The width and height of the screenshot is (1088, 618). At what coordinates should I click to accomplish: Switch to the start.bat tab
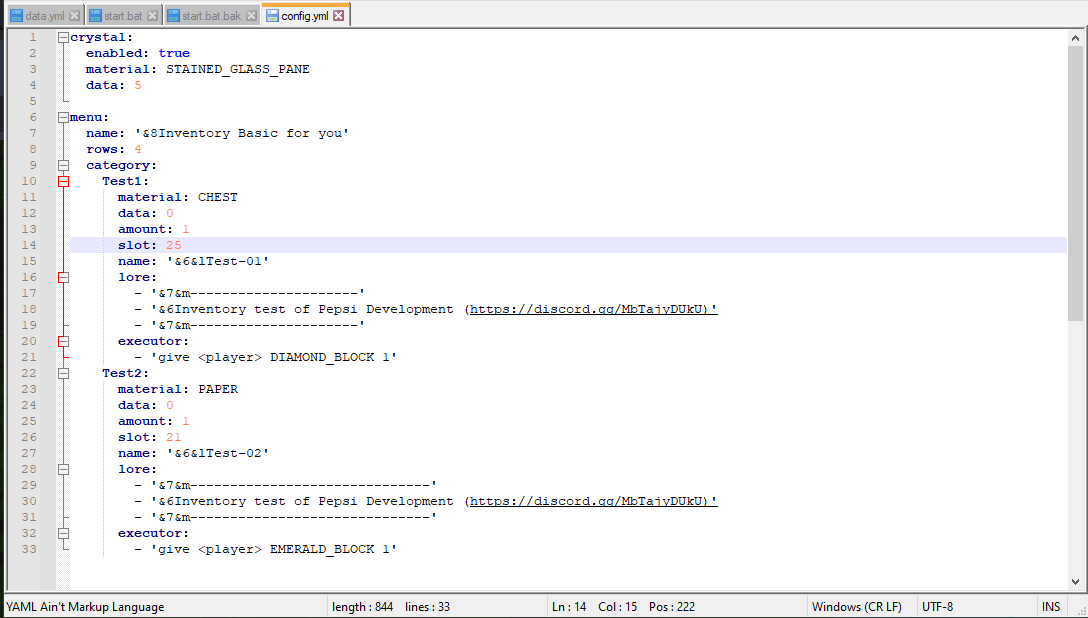coord(123,15)
